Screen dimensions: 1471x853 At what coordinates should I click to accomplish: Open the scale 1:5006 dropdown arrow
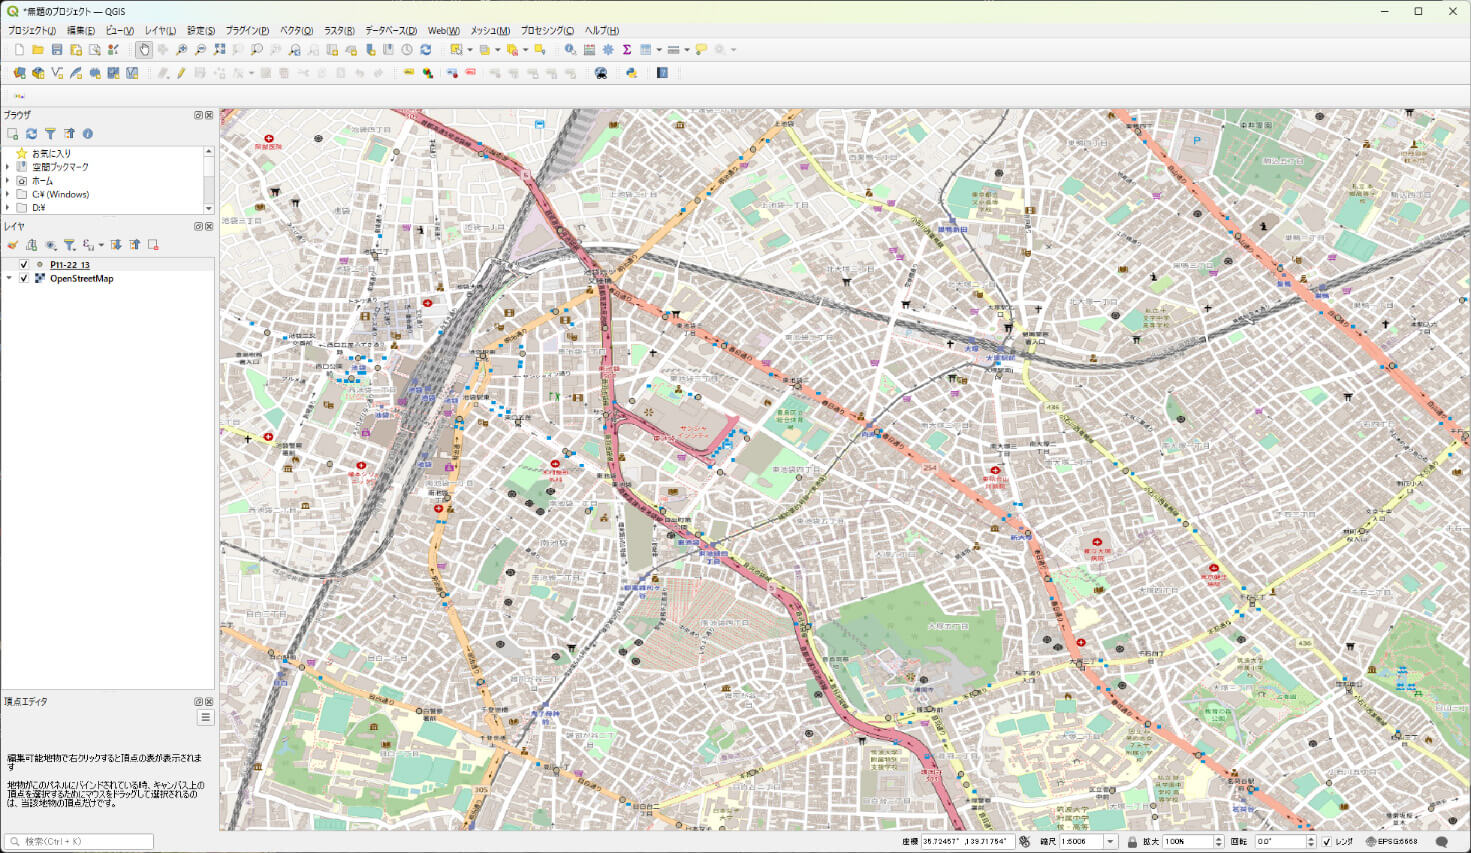coord(1110,842)
